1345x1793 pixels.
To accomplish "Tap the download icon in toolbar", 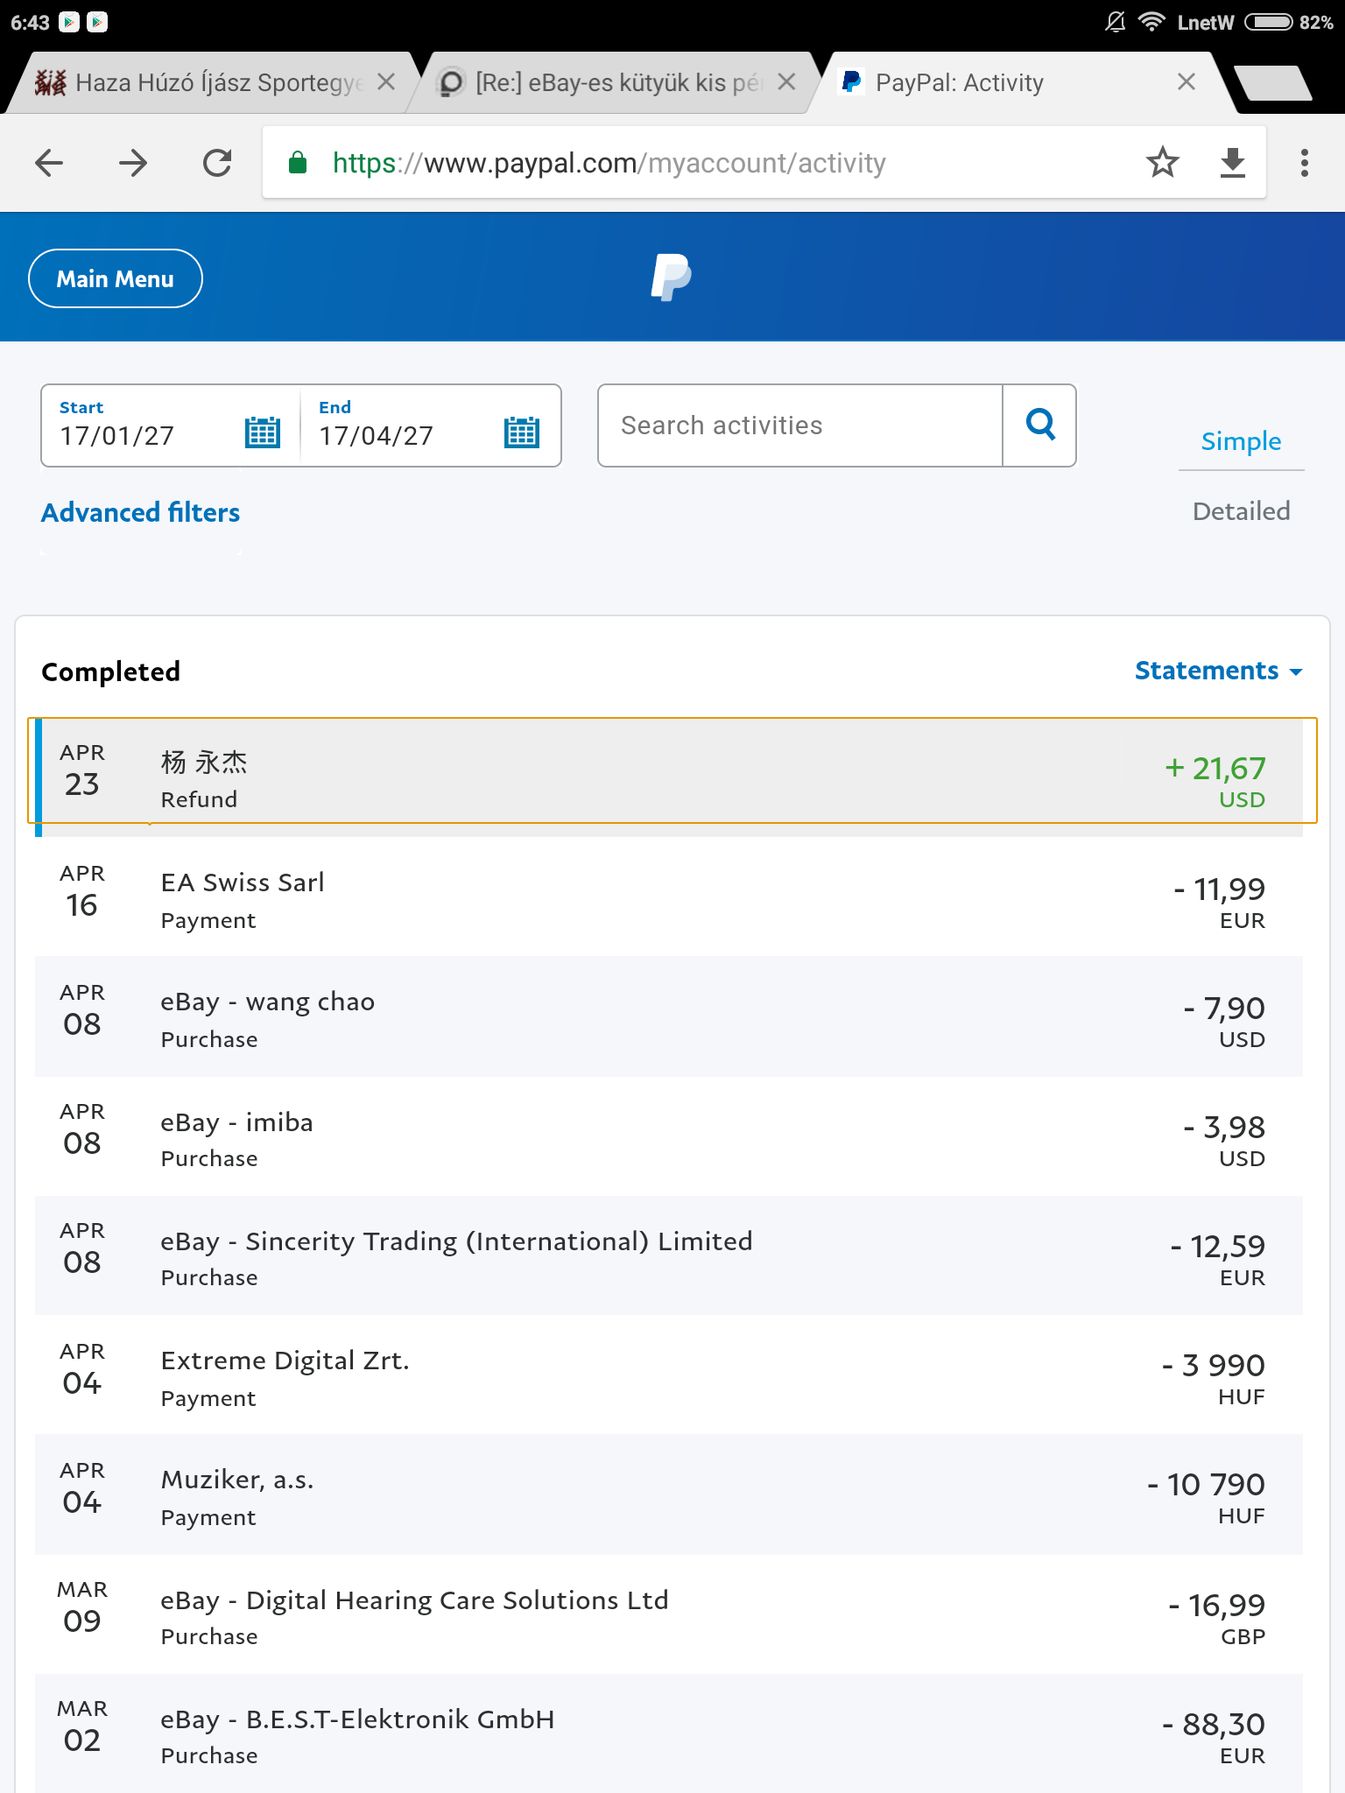I will click(x=1233, y=163).
